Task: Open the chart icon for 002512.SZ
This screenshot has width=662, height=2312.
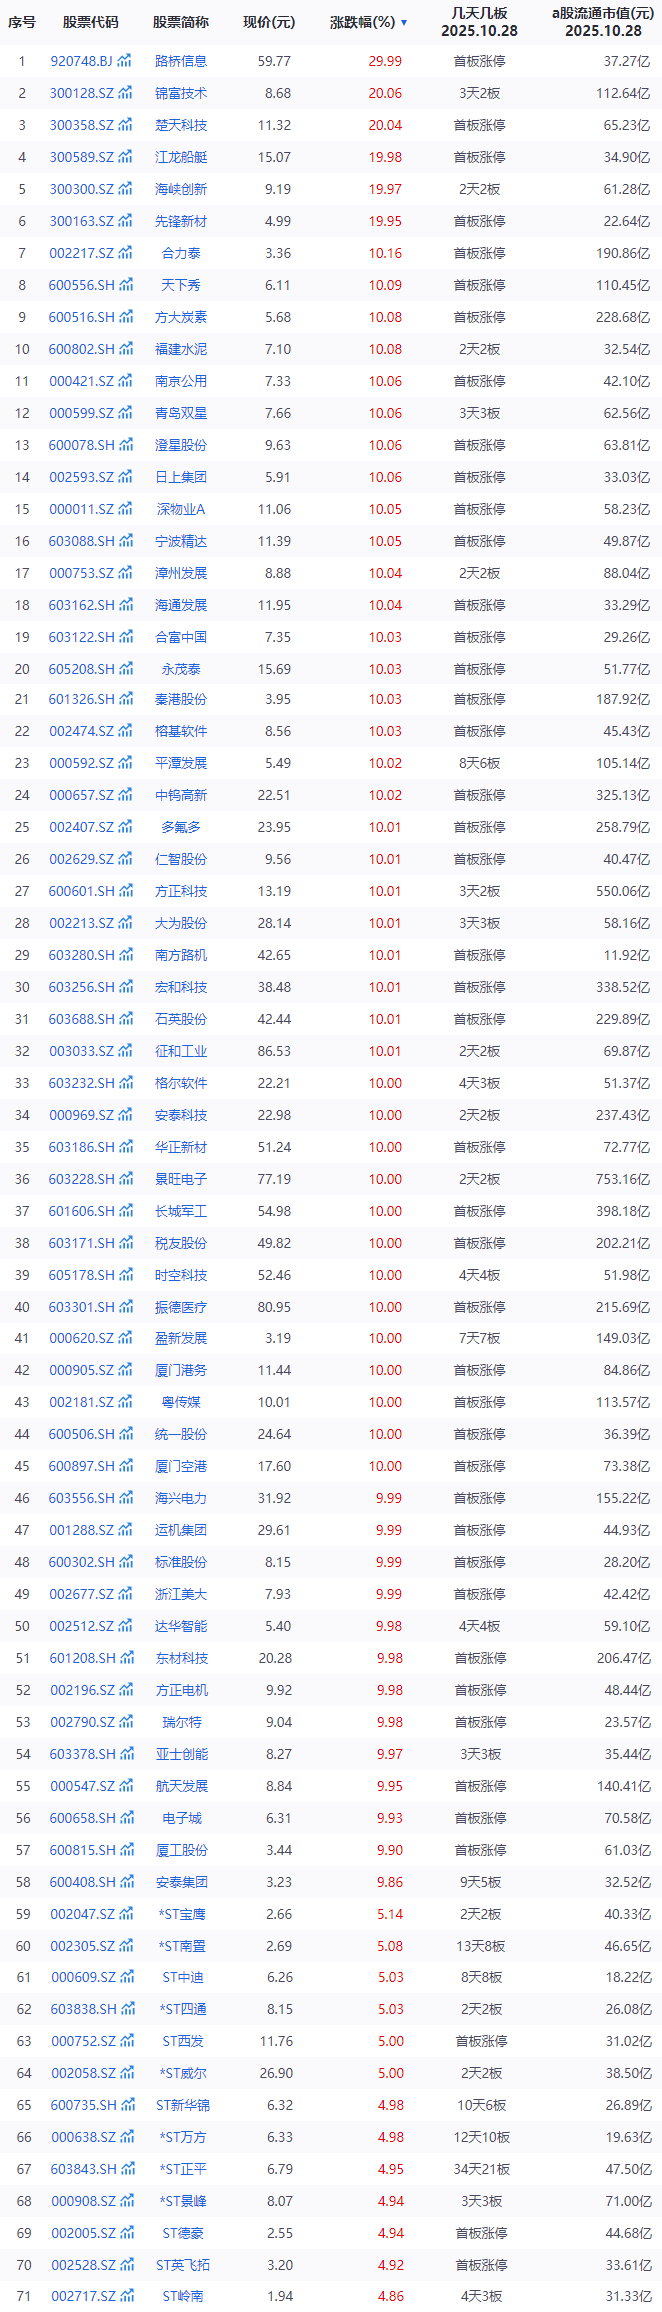Action: pyautogui.click(x=125, y=1626)
